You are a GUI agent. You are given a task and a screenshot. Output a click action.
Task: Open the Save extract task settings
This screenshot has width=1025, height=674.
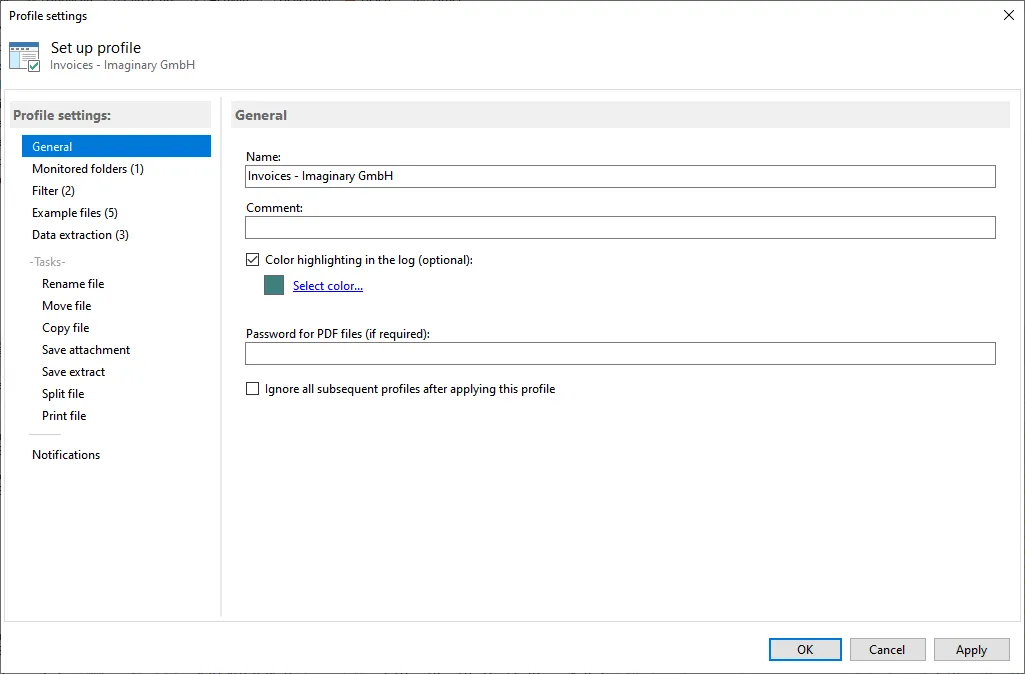pyautogui.click(x=74, y=371)
